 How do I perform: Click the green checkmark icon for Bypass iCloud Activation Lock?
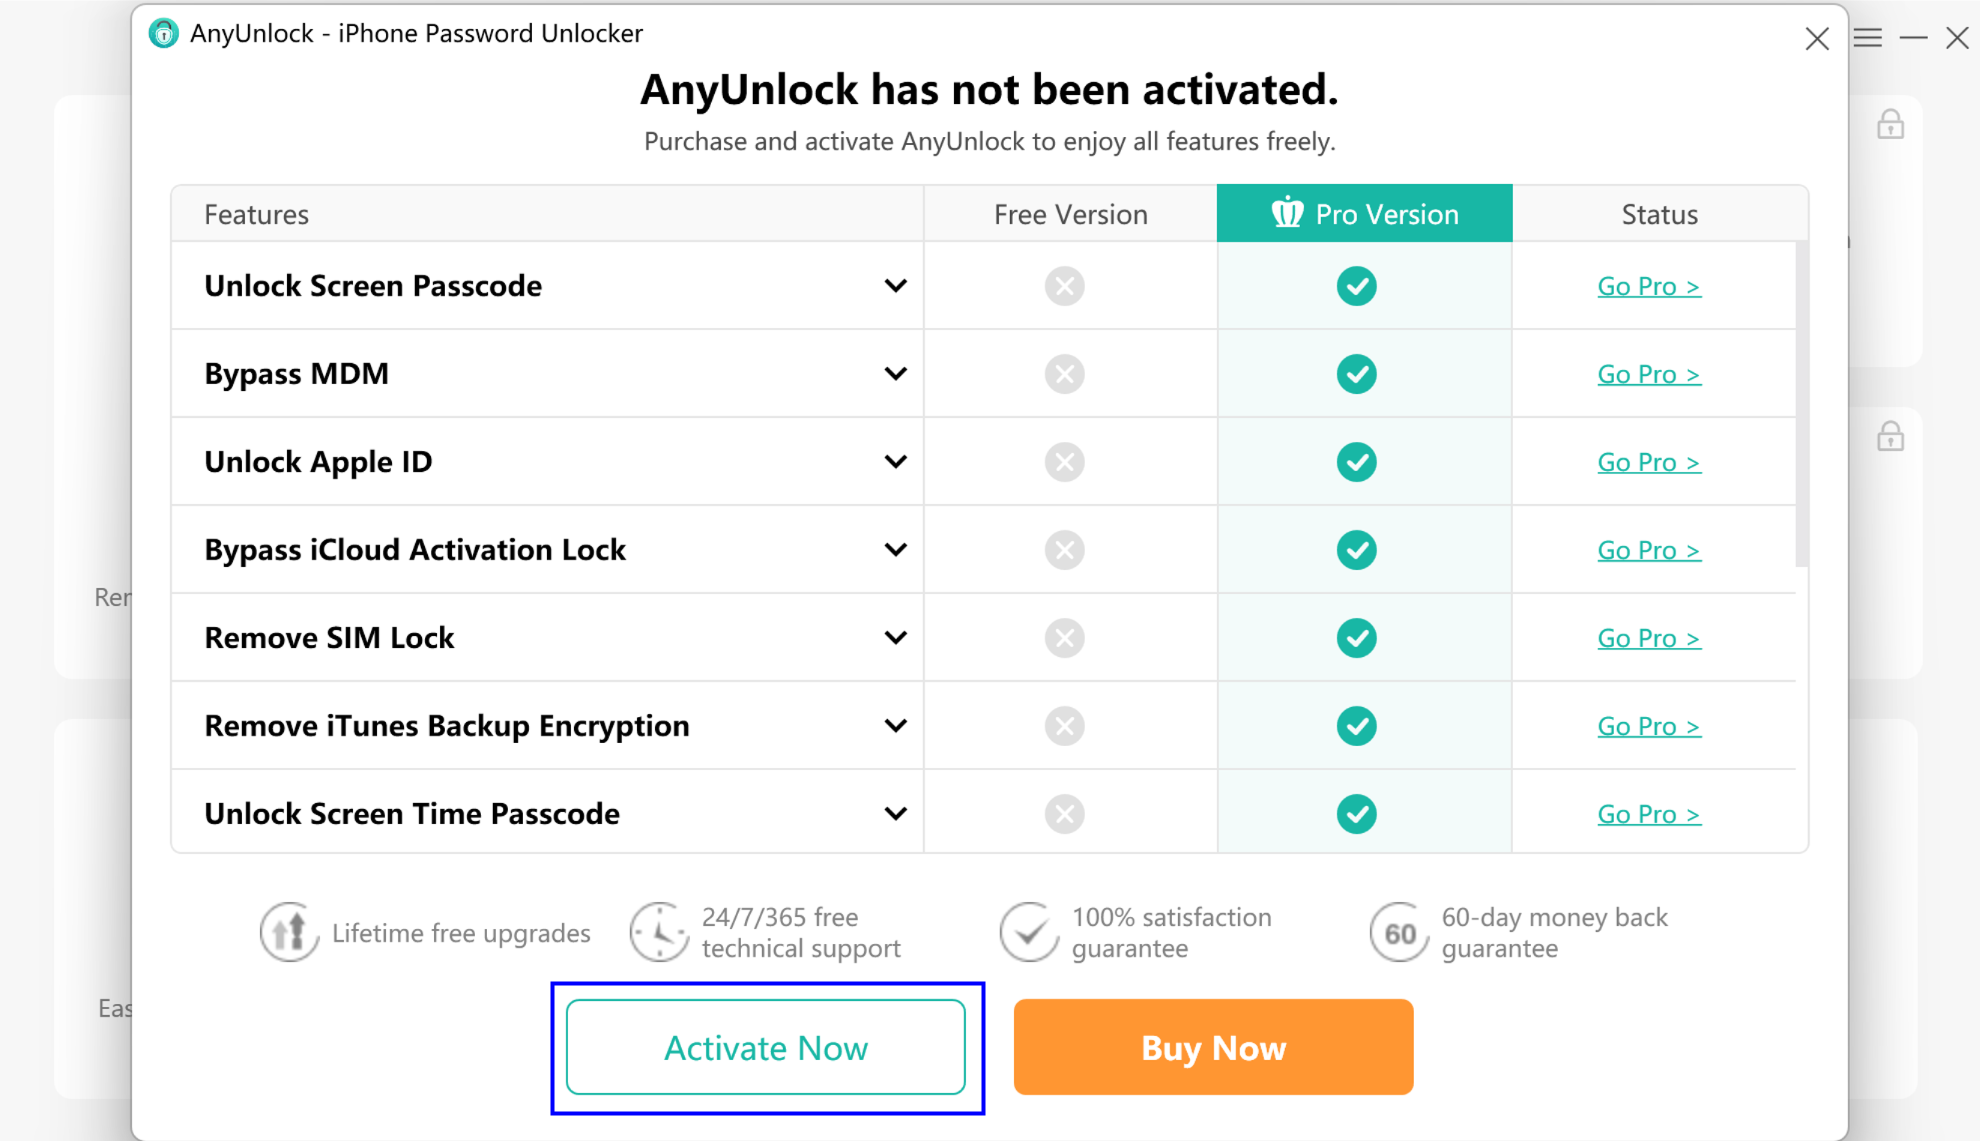pyautogui.click(x=1356, y=551)
